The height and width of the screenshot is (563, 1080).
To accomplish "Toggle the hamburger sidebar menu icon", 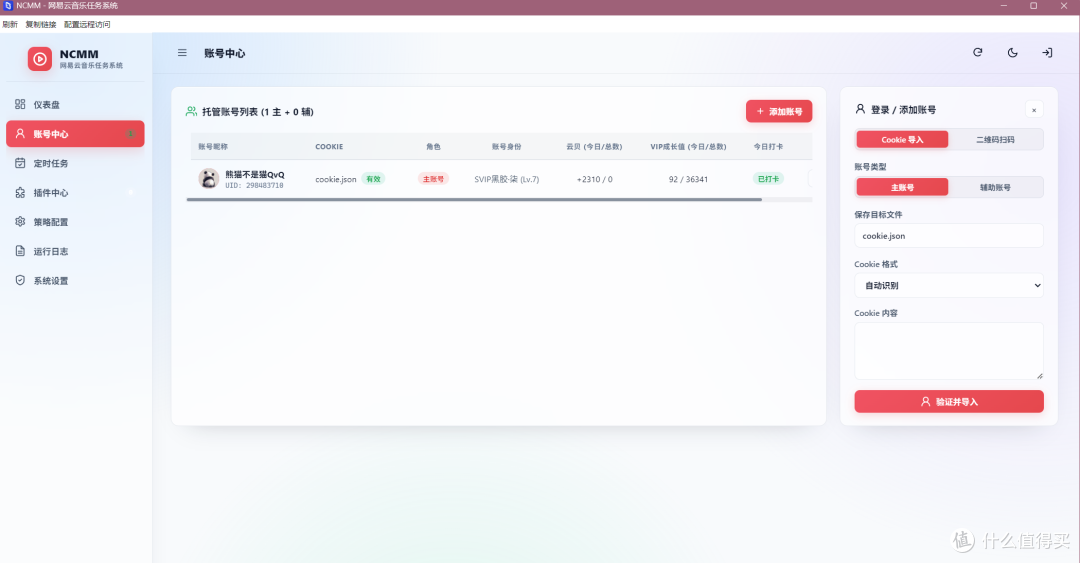I will tap(182, 52).
